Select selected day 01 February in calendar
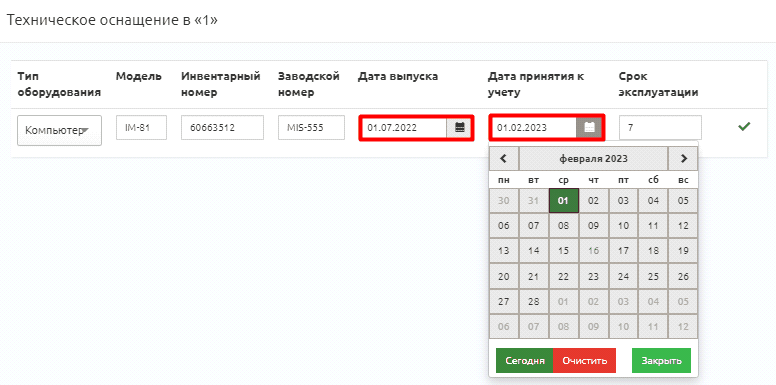The height and width of the screenshot is (385, 776). pos(564,201)
